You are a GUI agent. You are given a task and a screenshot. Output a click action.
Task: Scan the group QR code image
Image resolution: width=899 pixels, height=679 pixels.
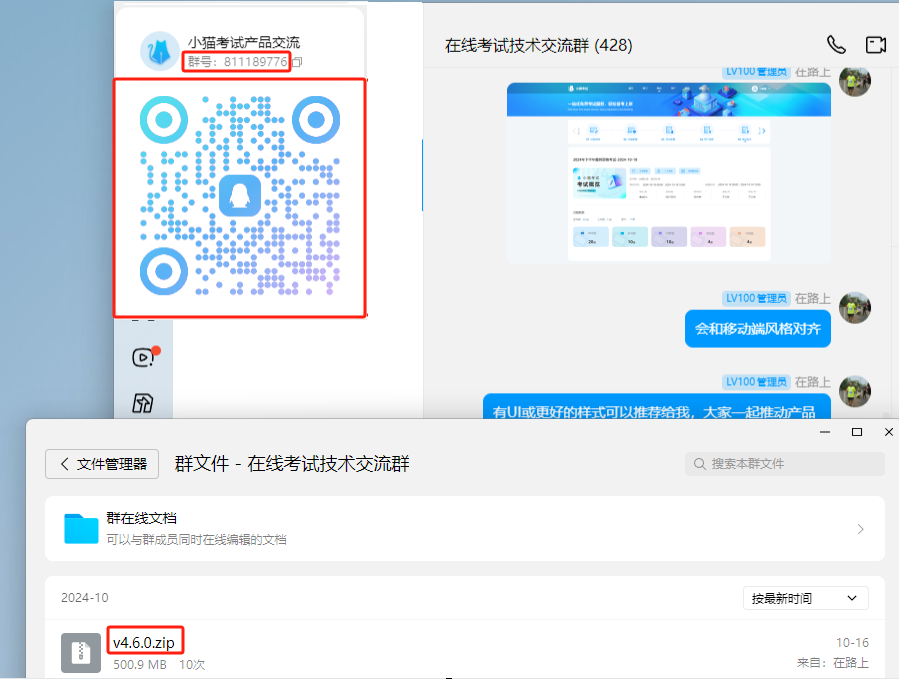(240, 197)
